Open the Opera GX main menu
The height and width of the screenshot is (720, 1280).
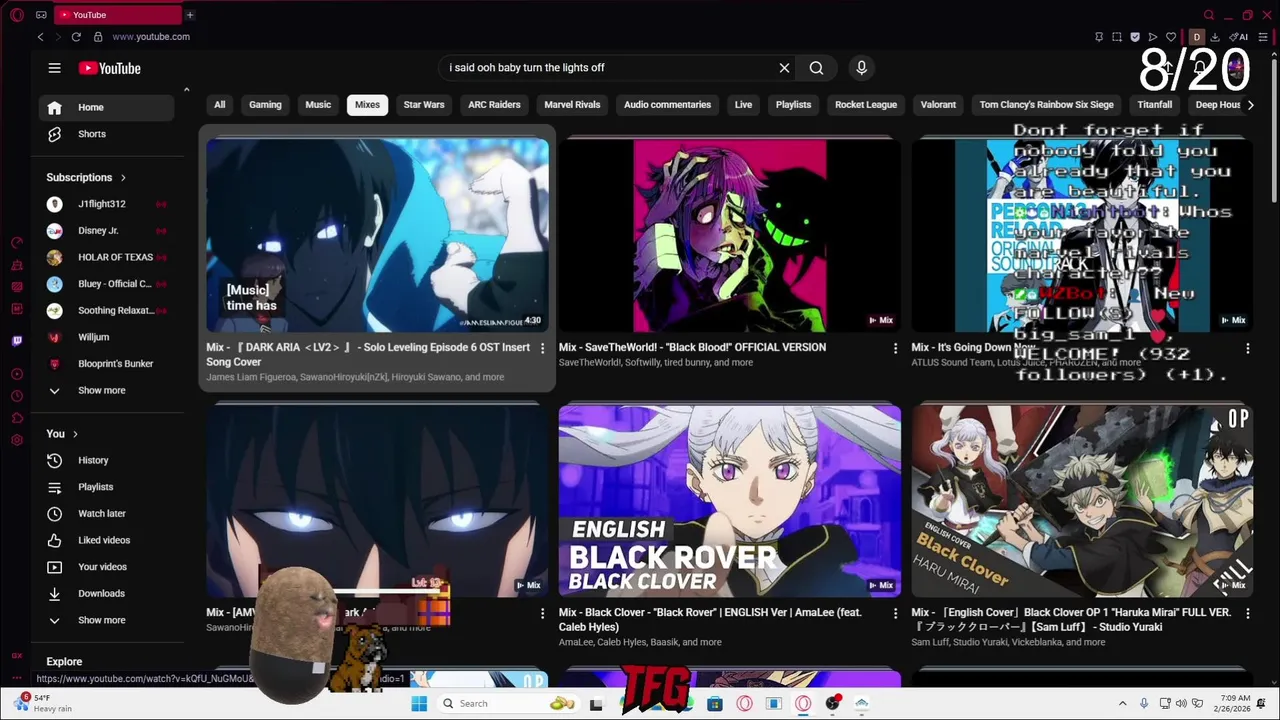point(17,15)
